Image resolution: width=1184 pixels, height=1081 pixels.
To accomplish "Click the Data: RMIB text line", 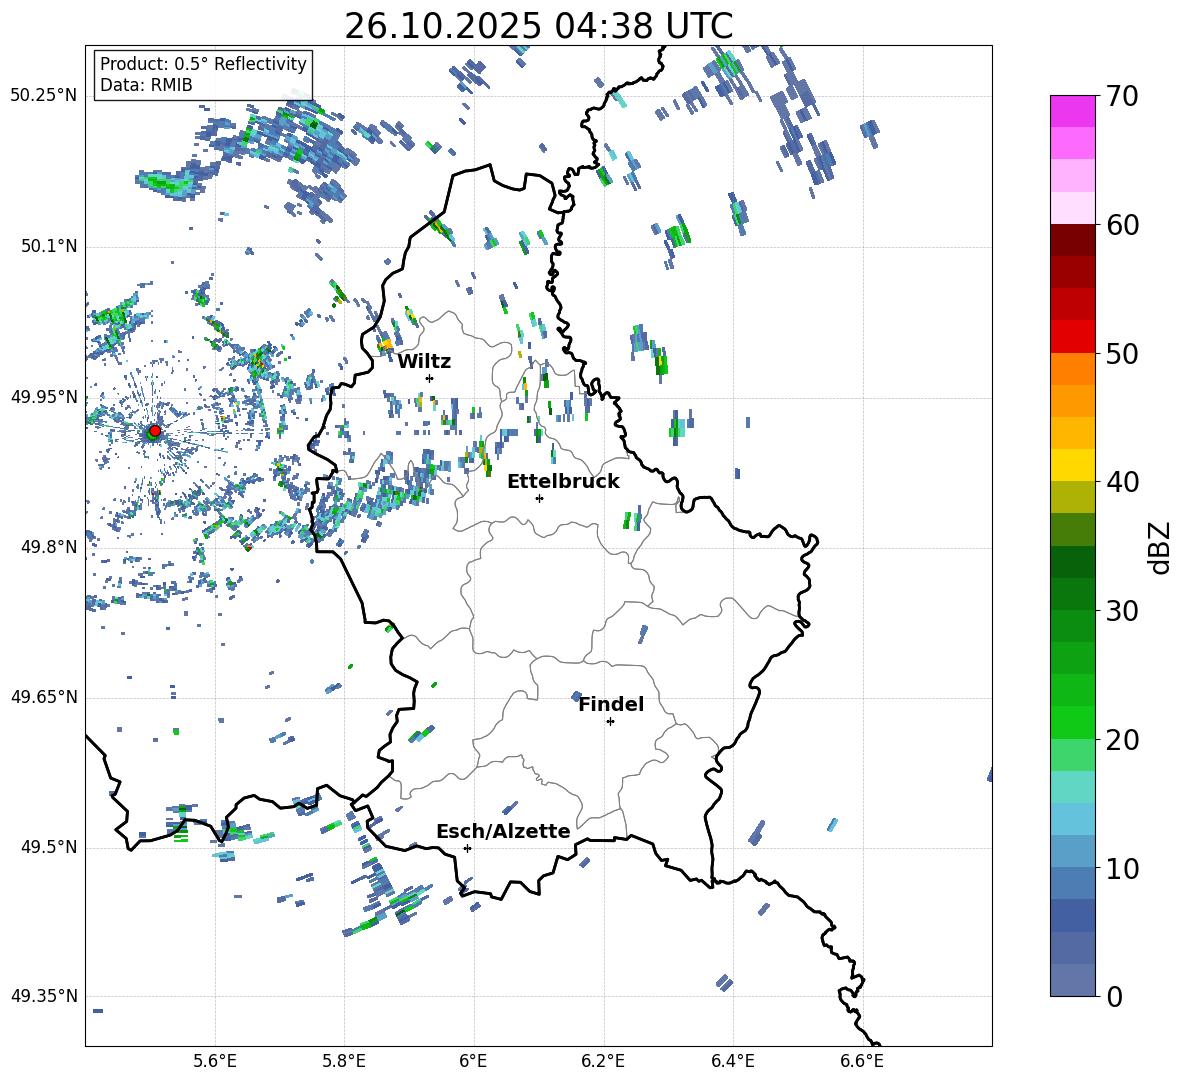I will coord(146,85).
